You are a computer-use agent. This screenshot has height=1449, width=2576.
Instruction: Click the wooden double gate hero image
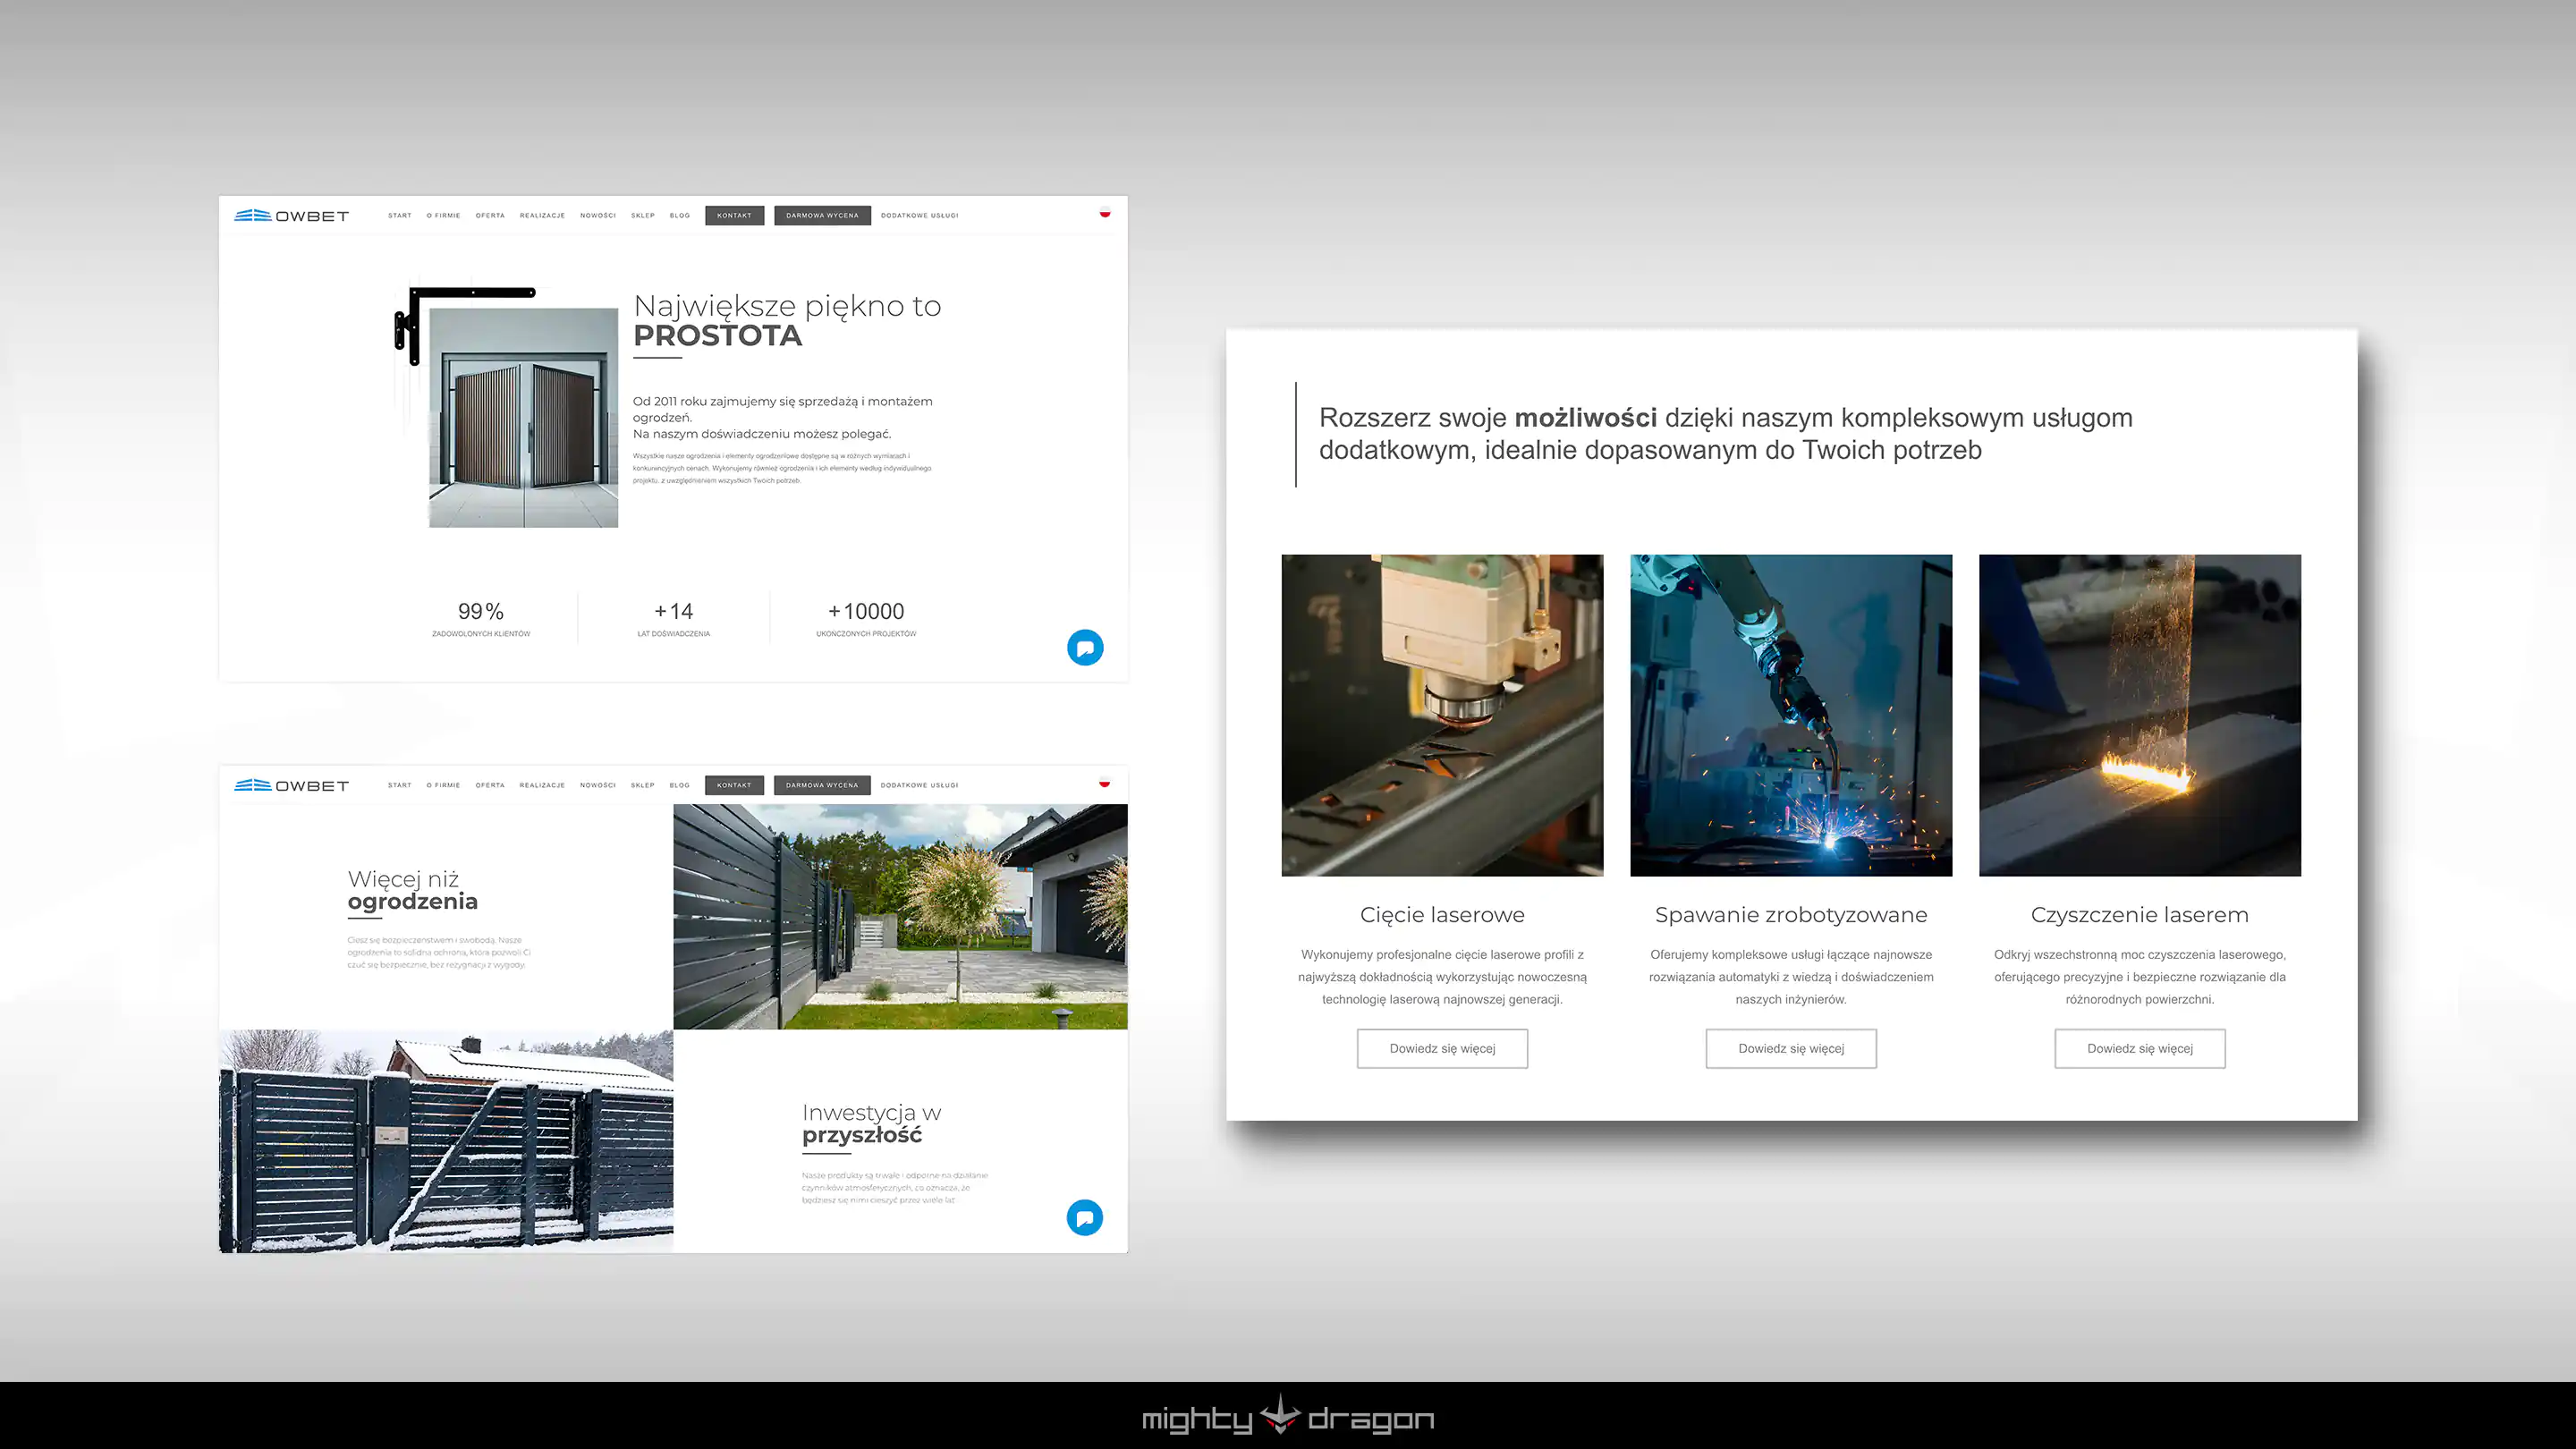[x=523, y=418]
